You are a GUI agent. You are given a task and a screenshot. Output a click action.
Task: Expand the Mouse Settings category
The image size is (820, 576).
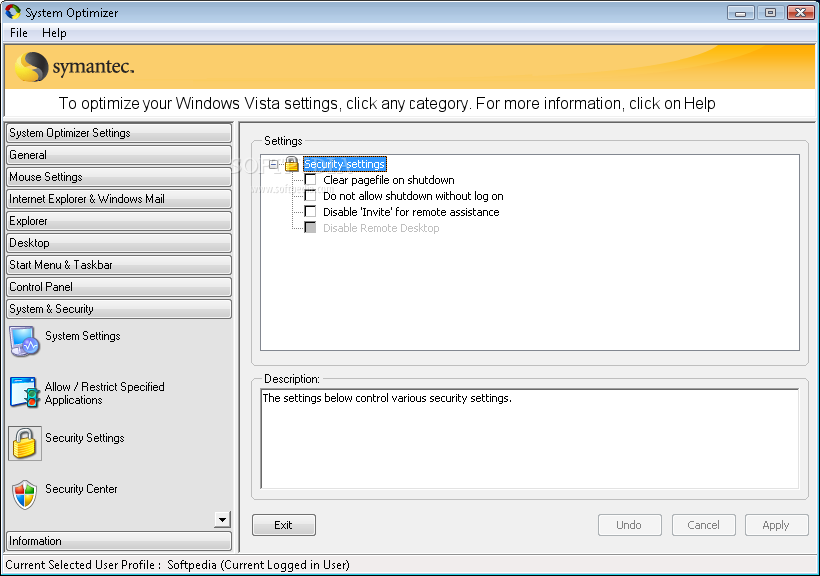click(119, 177)
